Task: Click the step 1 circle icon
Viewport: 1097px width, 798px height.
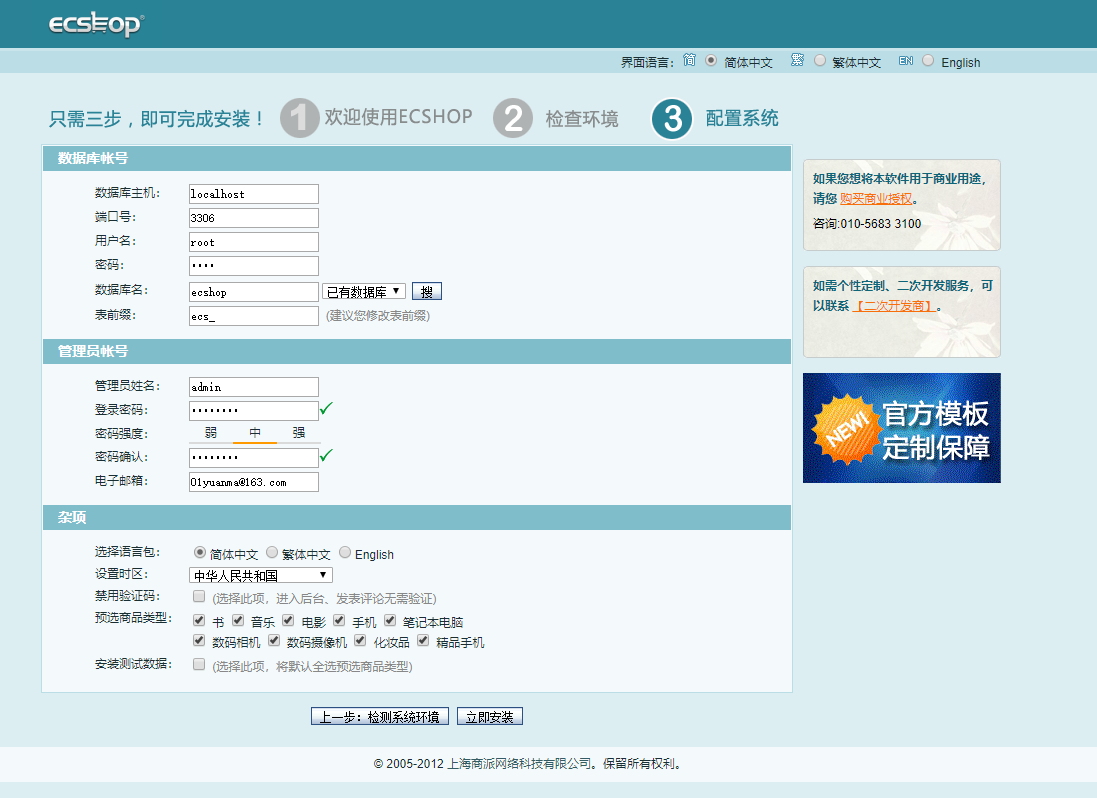Action: 299,118
